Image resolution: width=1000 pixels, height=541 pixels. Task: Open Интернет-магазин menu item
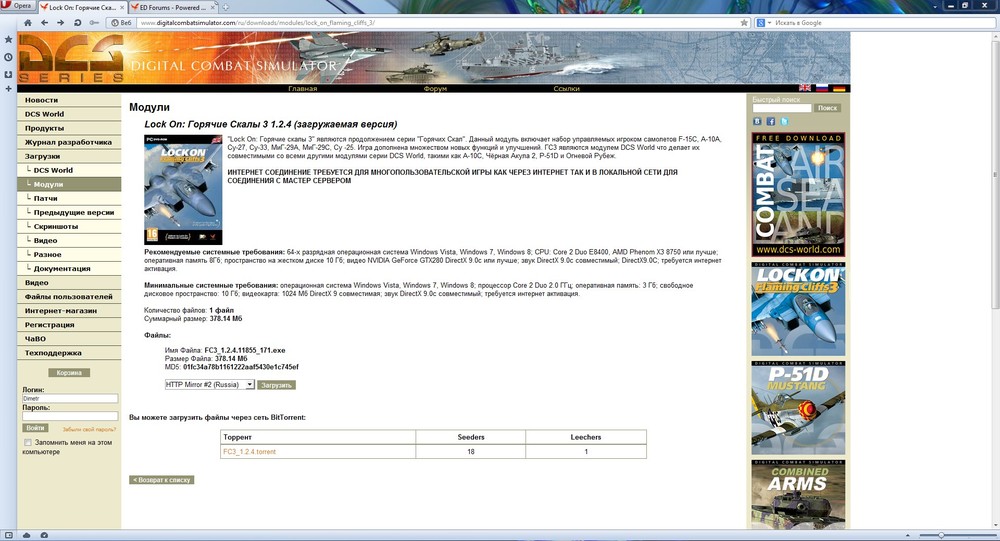coord(70,311)
